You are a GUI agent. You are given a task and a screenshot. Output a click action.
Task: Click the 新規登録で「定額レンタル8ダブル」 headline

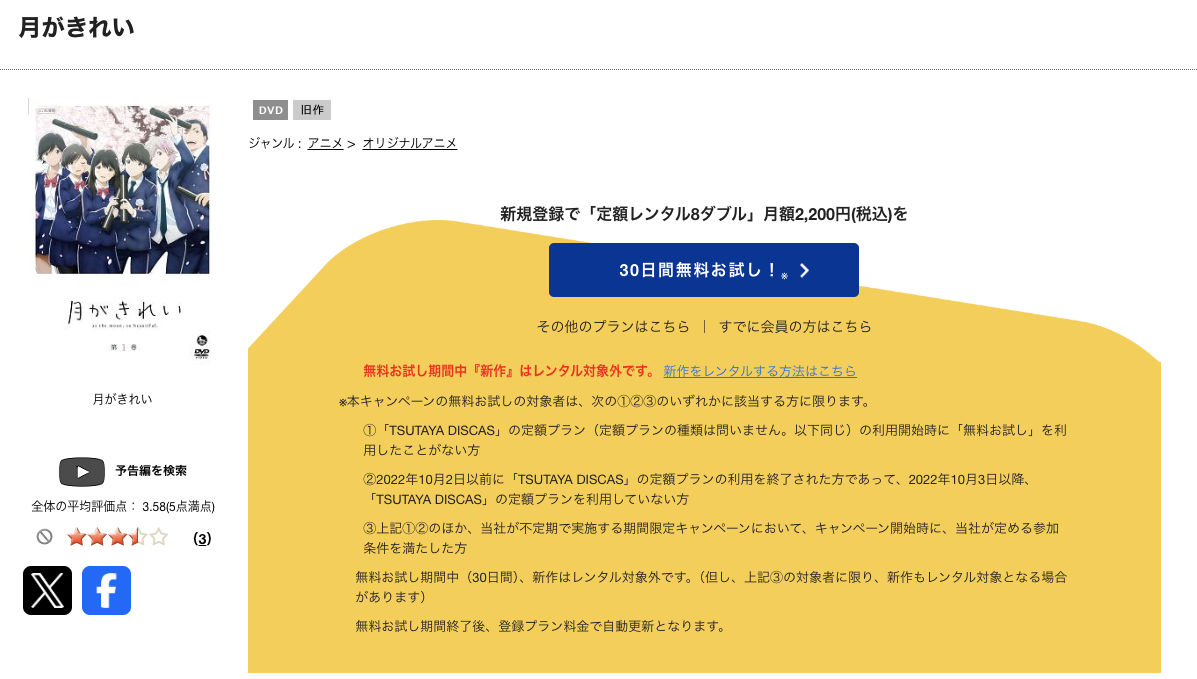[704, 214]
